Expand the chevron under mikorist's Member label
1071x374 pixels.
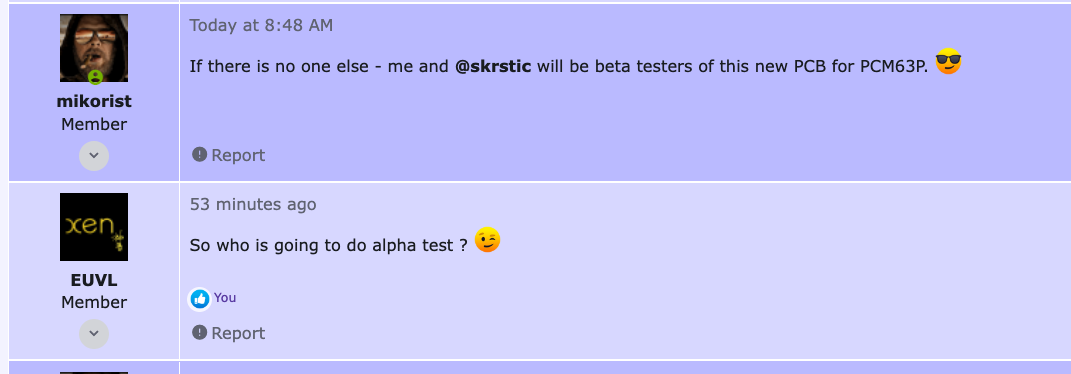coord(94,156)
